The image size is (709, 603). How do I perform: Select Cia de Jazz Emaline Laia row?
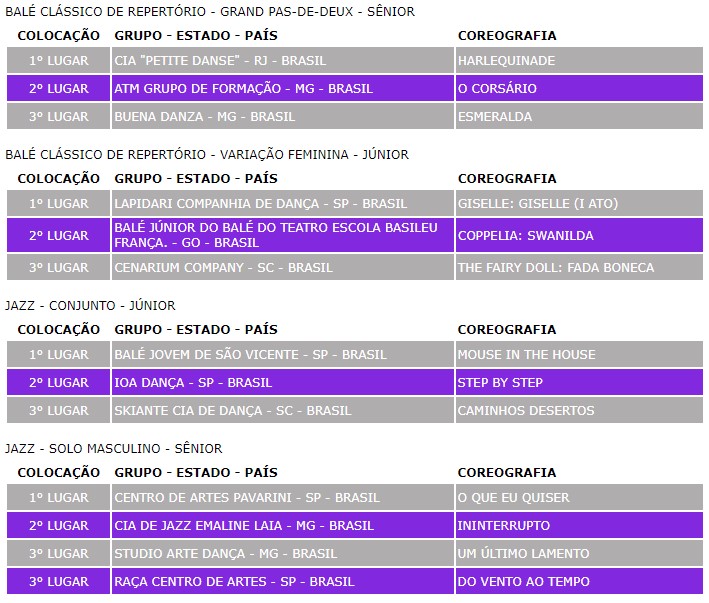[x=244, y=526]
